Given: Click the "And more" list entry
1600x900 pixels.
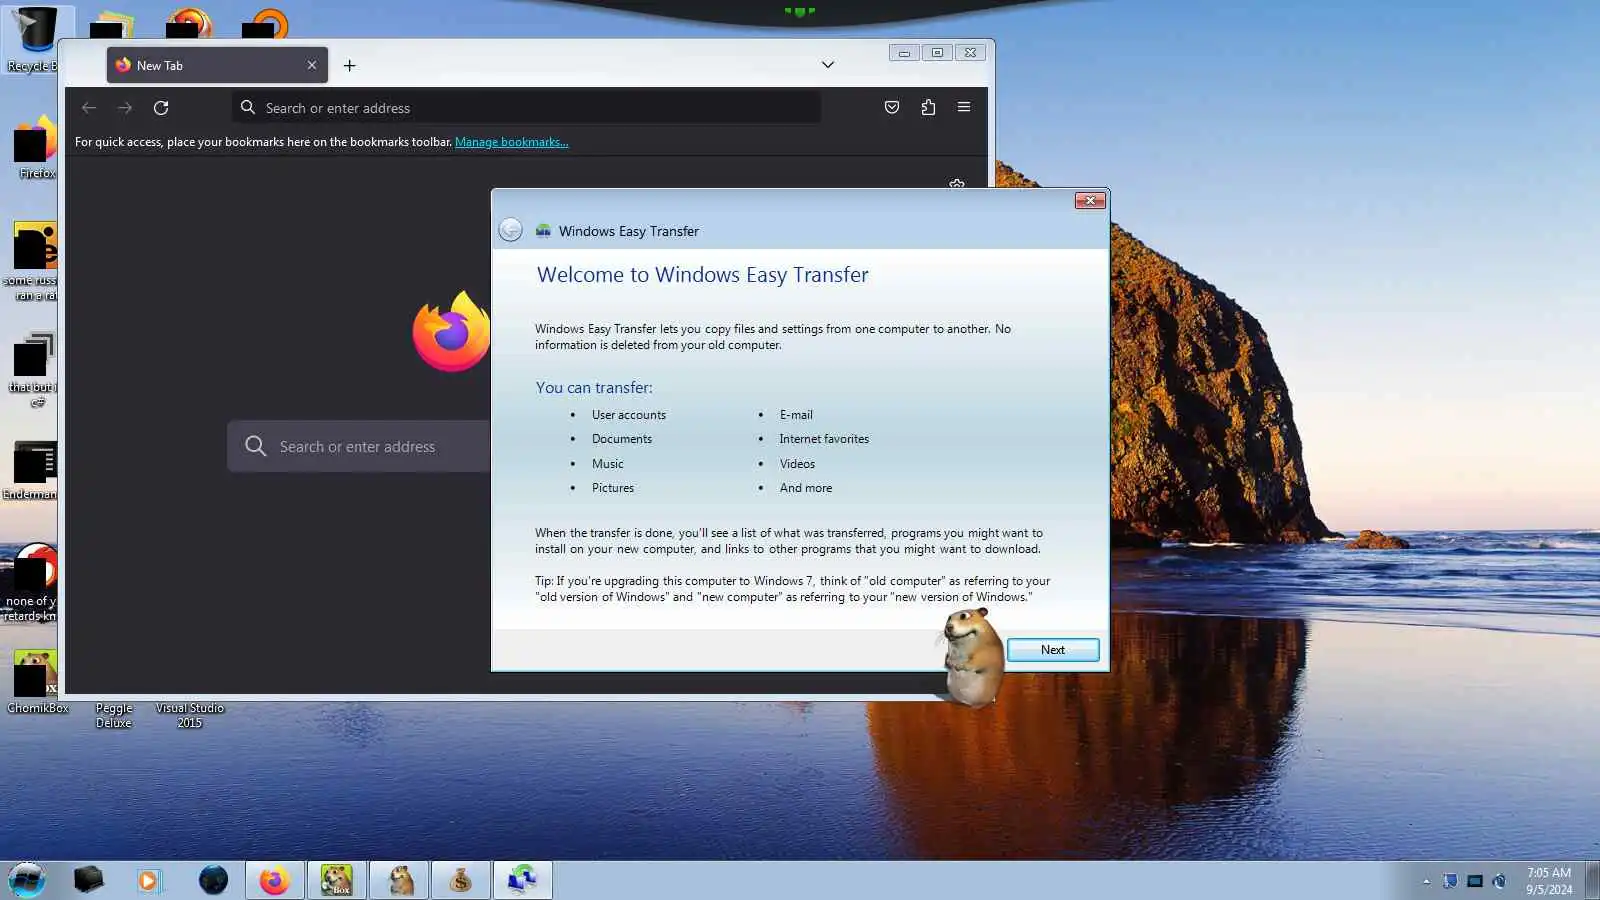Looking at the screenshot, I should coord(806,488).
